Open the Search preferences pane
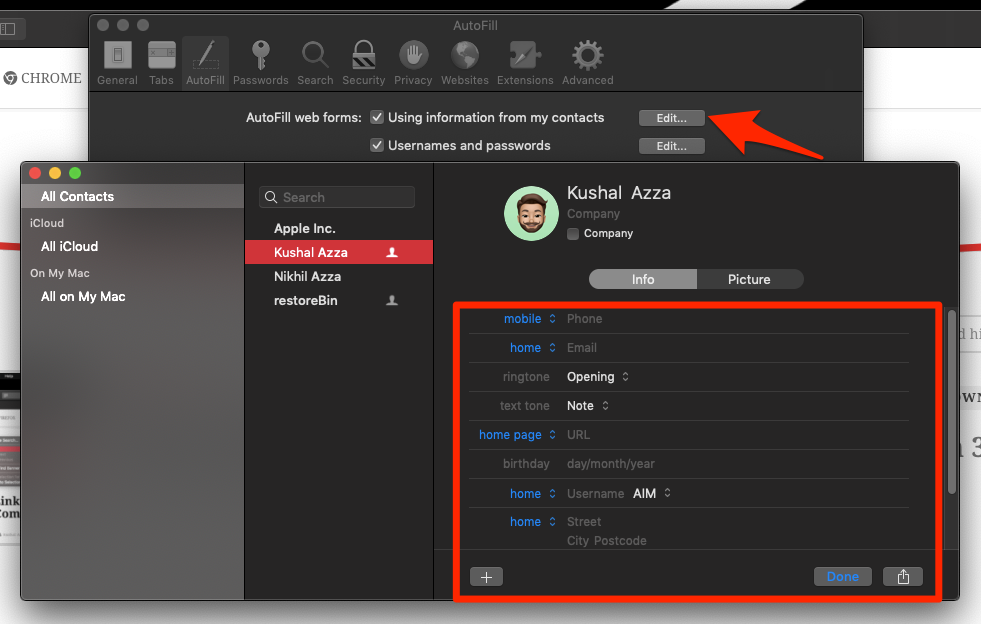 click(x=315, y=63)
